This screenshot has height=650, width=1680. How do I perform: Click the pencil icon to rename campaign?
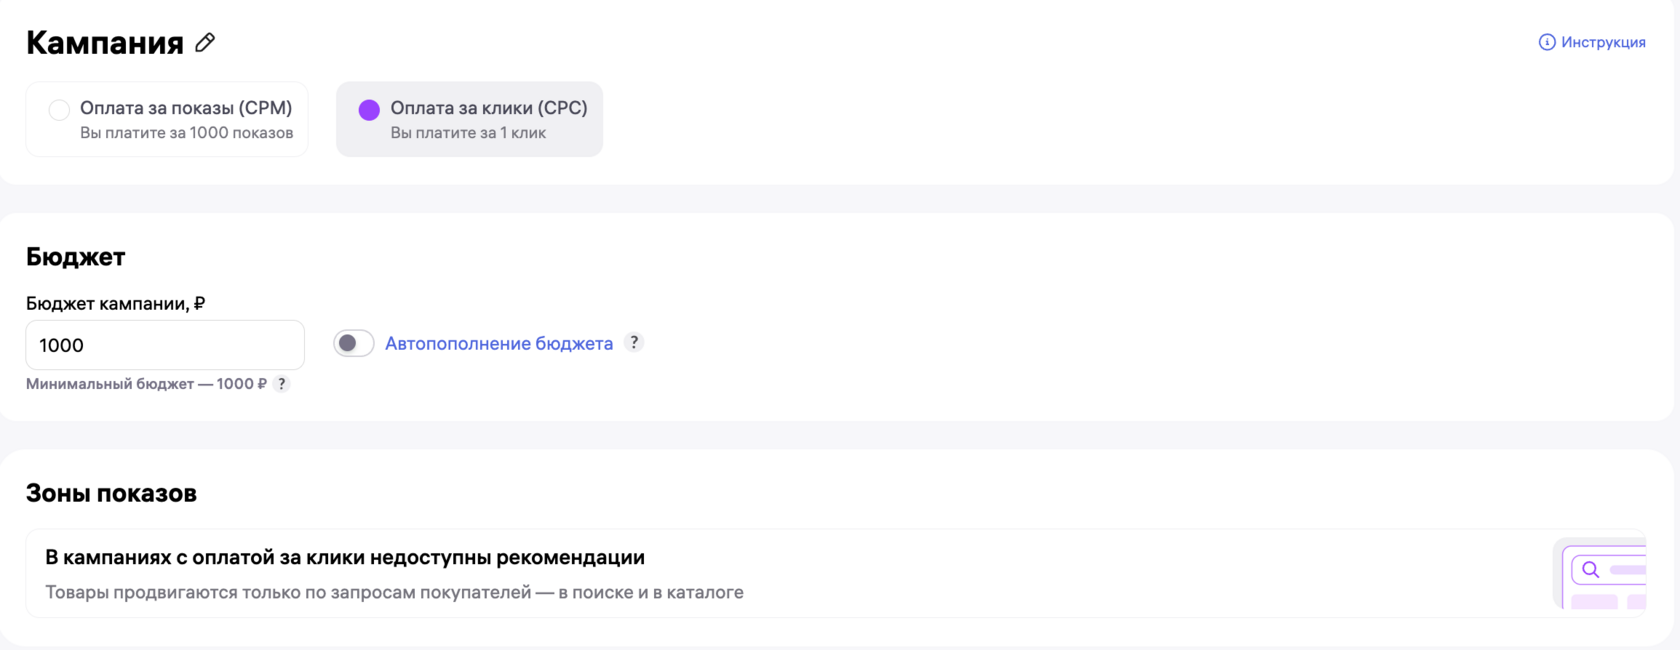(x=205, y=43)
